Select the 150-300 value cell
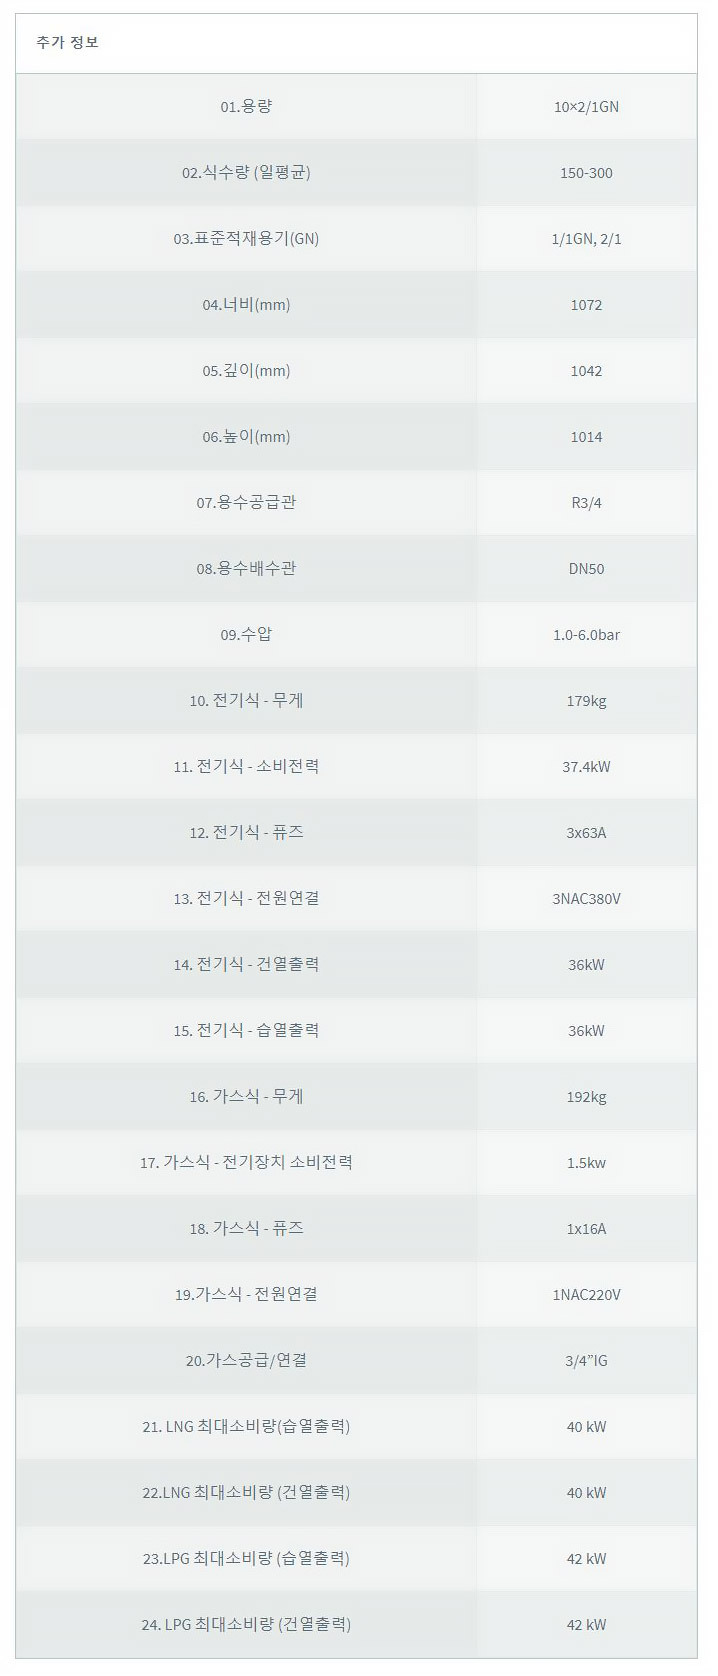This screenshot has width=718, height=1676. coord(586,173)
